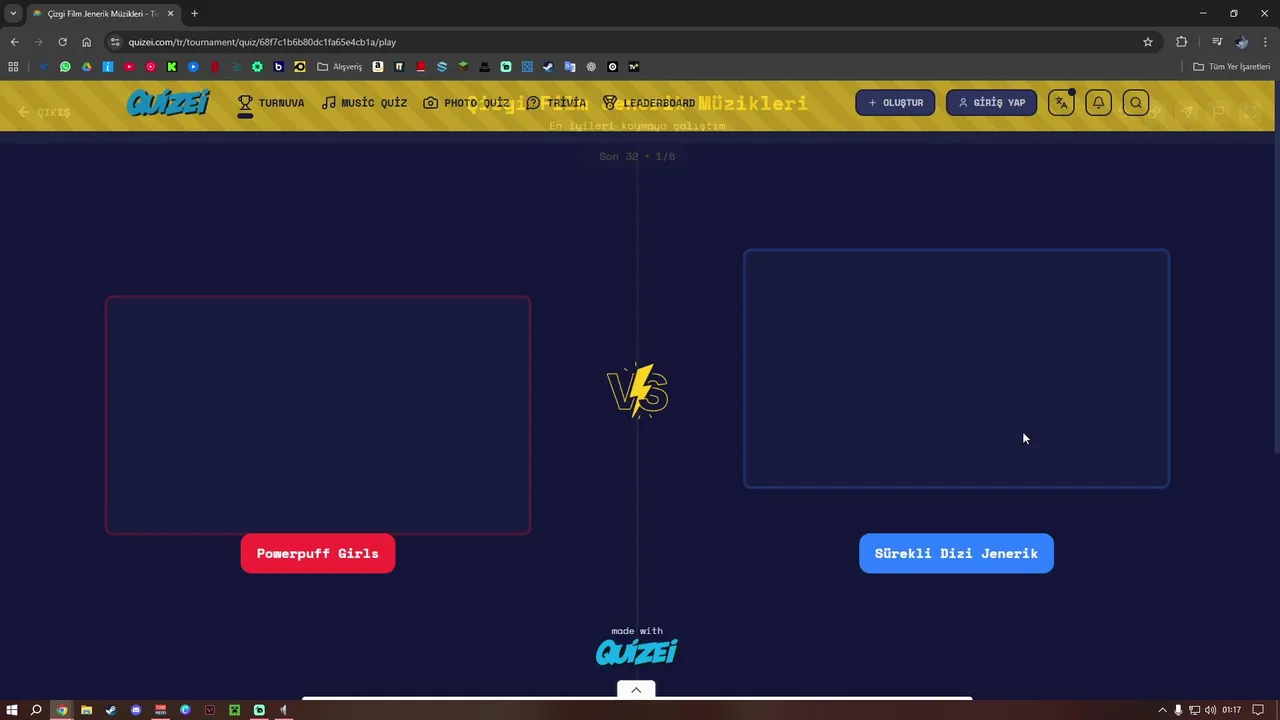
Task: Open Steam from the taskbar
Action: coord(111,710)
